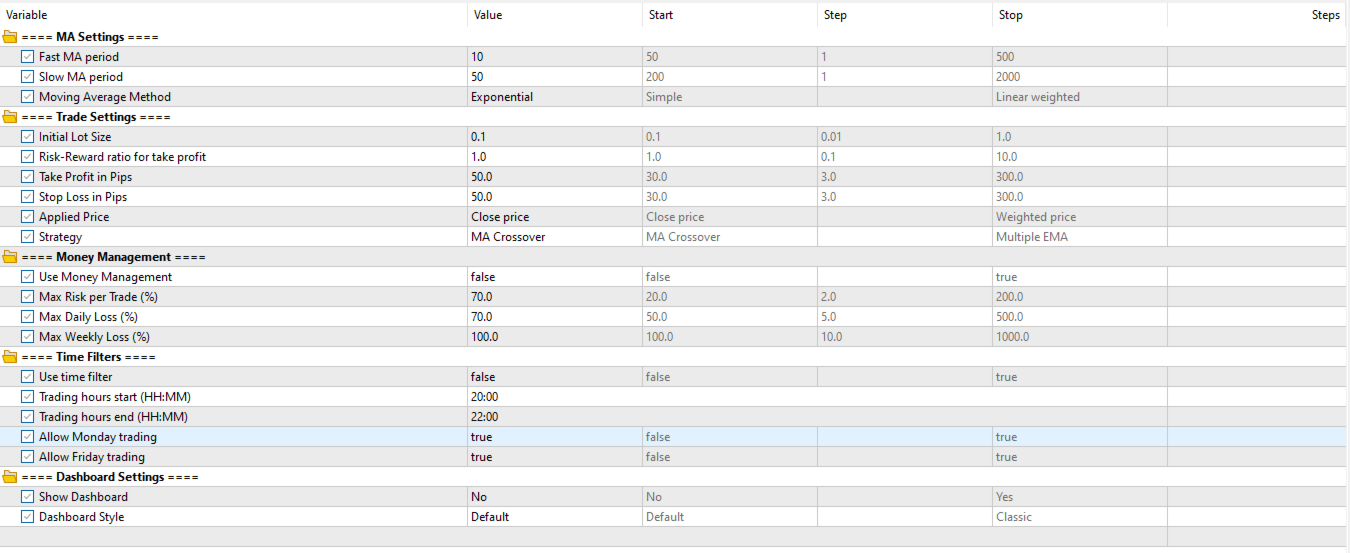The image size is (1350, 553).
Task: Open Applied Price value dropdown
Action: pos(553,217)
